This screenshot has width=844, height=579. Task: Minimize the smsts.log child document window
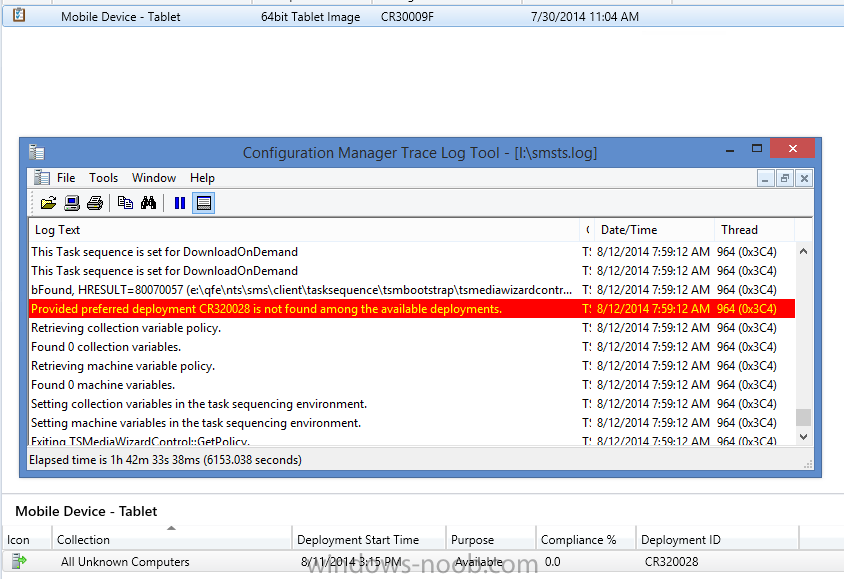(765, 178)
